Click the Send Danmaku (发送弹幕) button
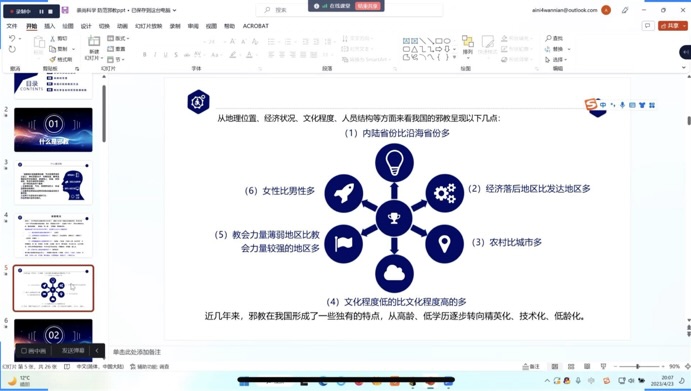Viewport: 691px width, 391px height. tap(72, 351)
